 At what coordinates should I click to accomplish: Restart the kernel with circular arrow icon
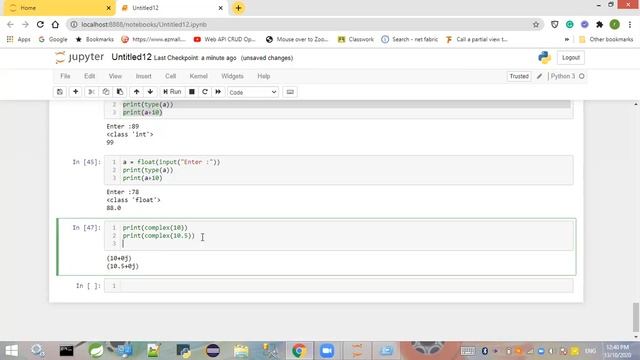205,92
